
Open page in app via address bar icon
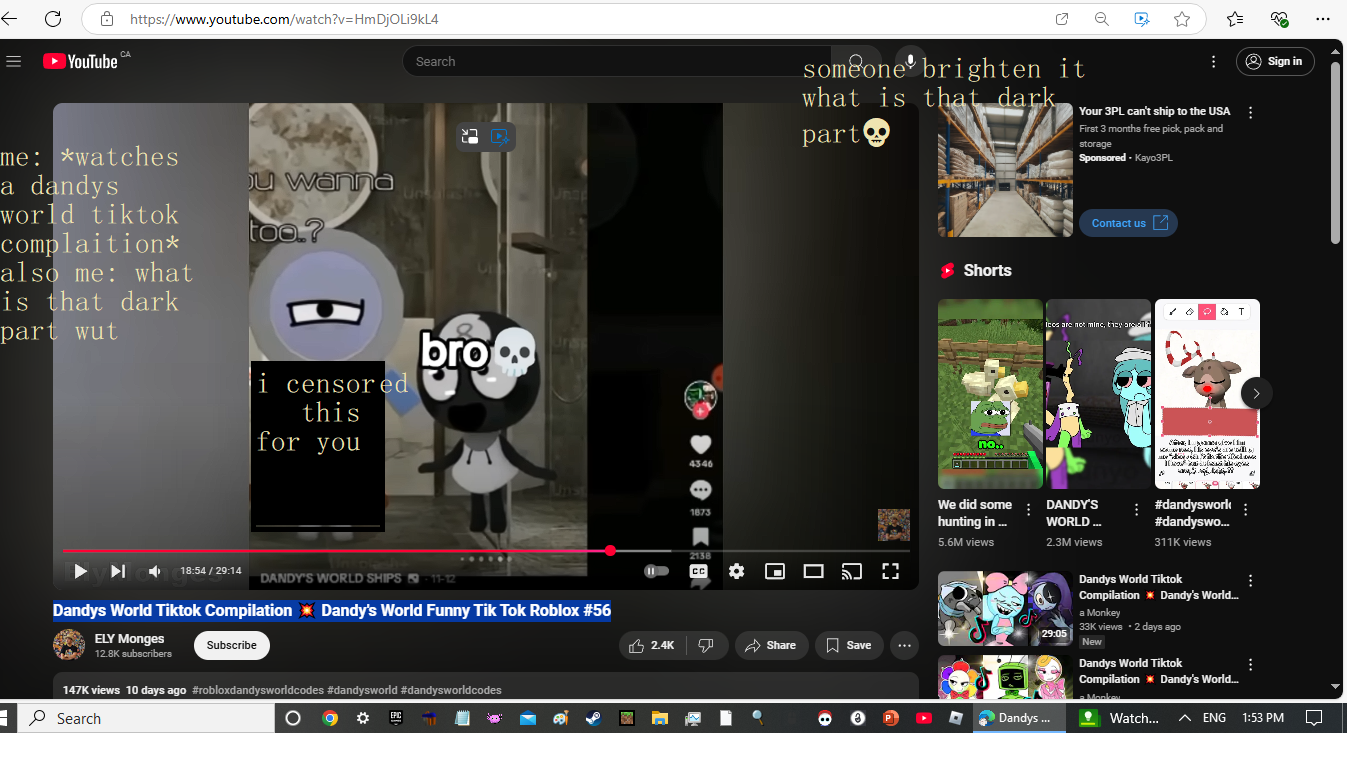pos(1062,19)
